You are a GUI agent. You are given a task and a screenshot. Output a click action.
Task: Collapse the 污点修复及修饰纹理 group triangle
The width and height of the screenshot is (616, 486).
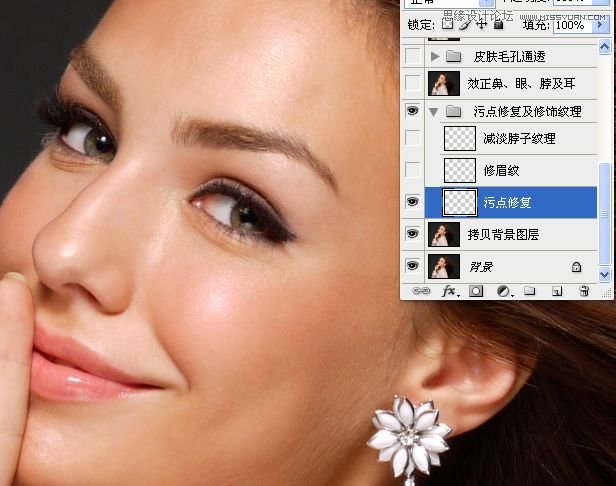pos(434,112)
